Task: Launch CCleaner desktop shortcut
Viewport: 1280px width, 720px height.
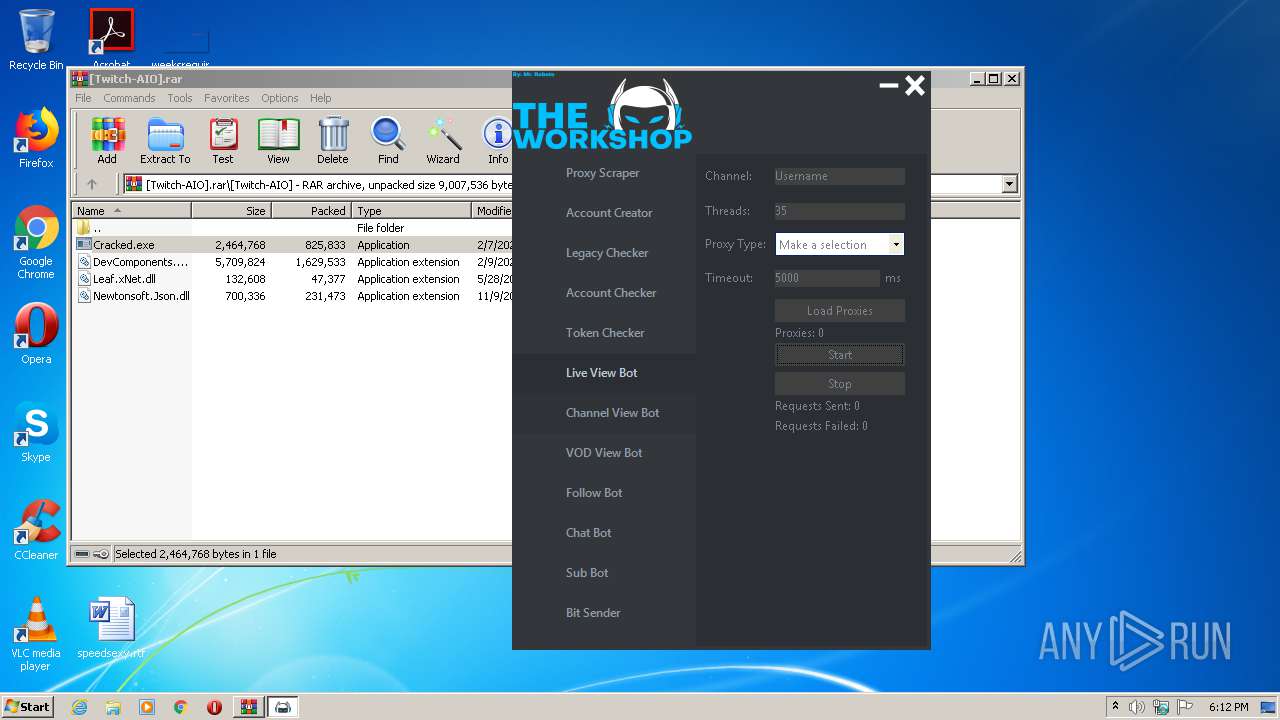Action: (36, 530)
